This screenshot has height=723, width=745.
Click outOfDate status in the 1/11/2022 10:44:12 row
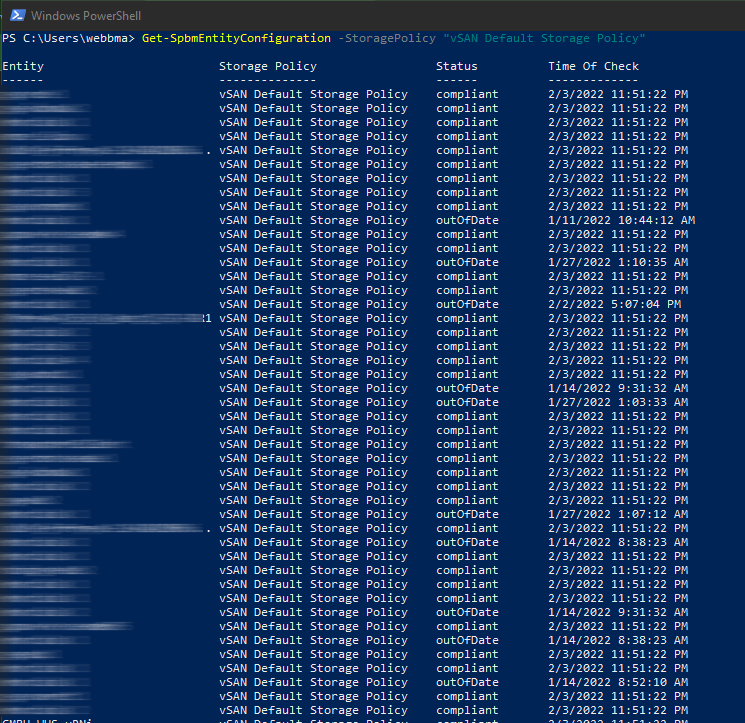[x=468, y=220]
